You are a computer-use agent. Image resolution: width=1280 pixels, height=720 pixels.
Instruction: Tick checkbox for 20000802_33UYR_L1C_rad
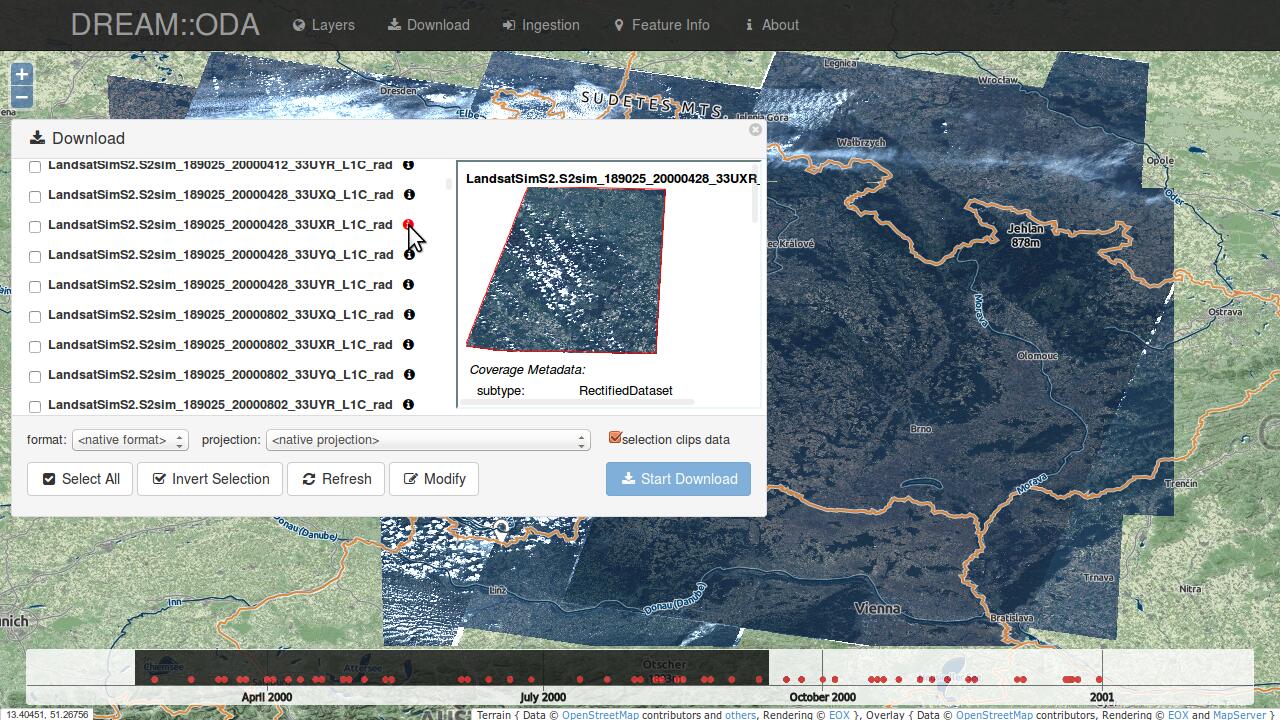(x=35, y=406)
